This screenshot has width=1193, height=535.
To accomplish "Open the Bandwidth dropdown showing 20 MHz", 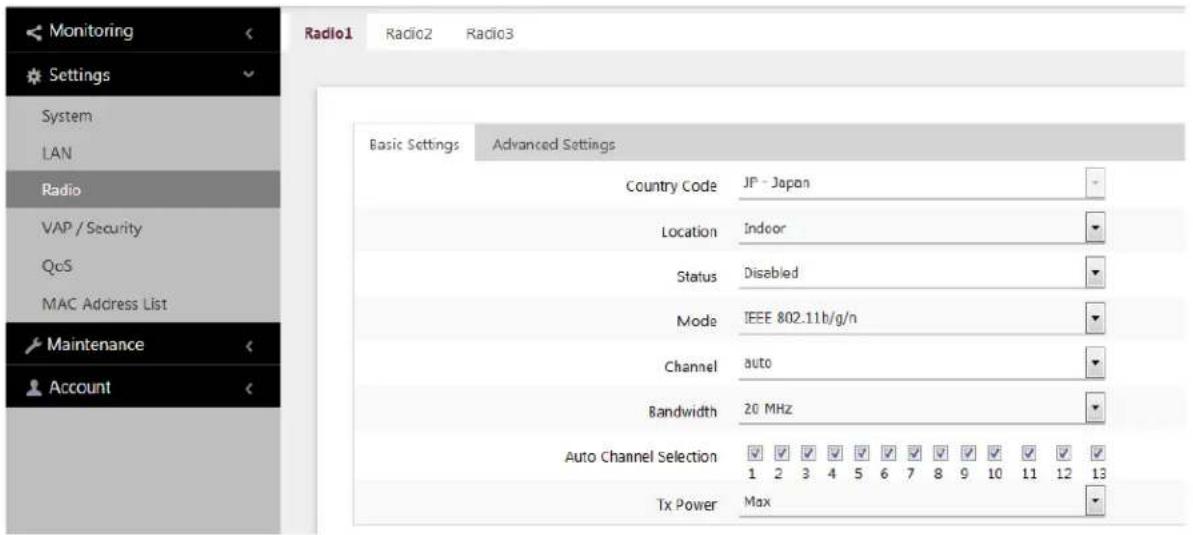I will pos(920,410).
